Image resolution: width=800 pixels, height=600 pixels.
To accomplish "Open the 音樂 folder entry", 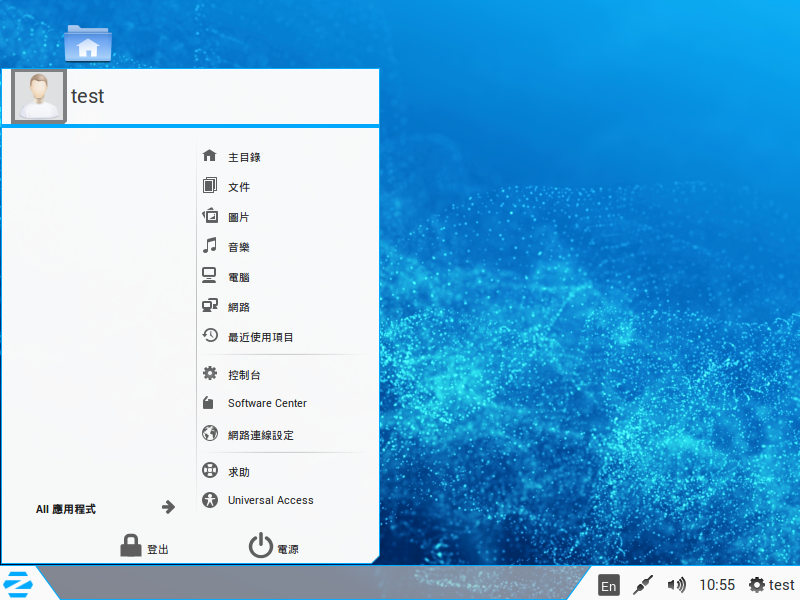I will click(x=239, y=247).
